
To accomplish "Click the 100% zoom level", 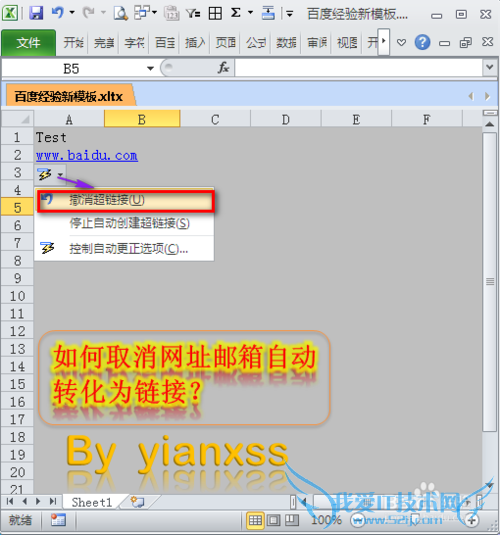I will tap(326, 520).
